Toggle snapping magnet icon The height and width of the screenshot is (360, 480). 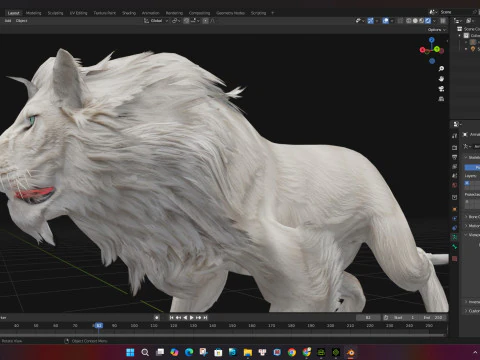pyautogui.click(x=186, y=21)
